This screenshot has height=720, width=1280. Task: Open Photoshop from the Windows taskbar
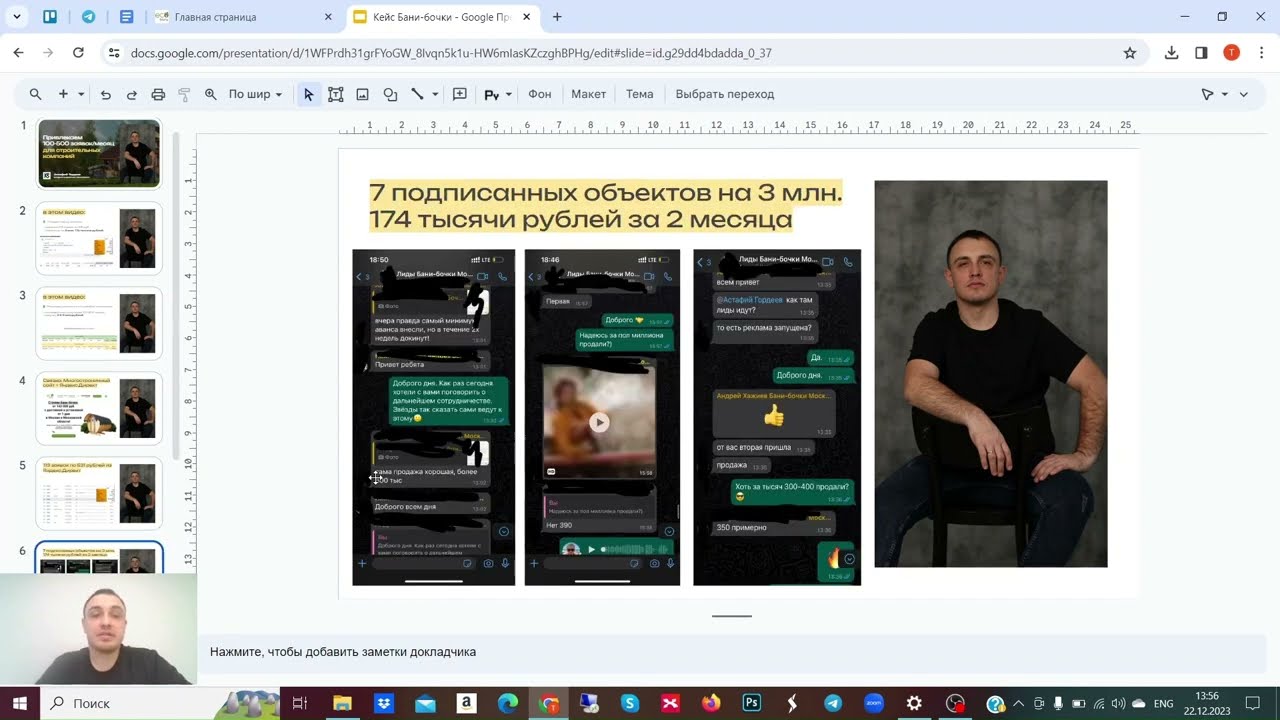[752, 703]
